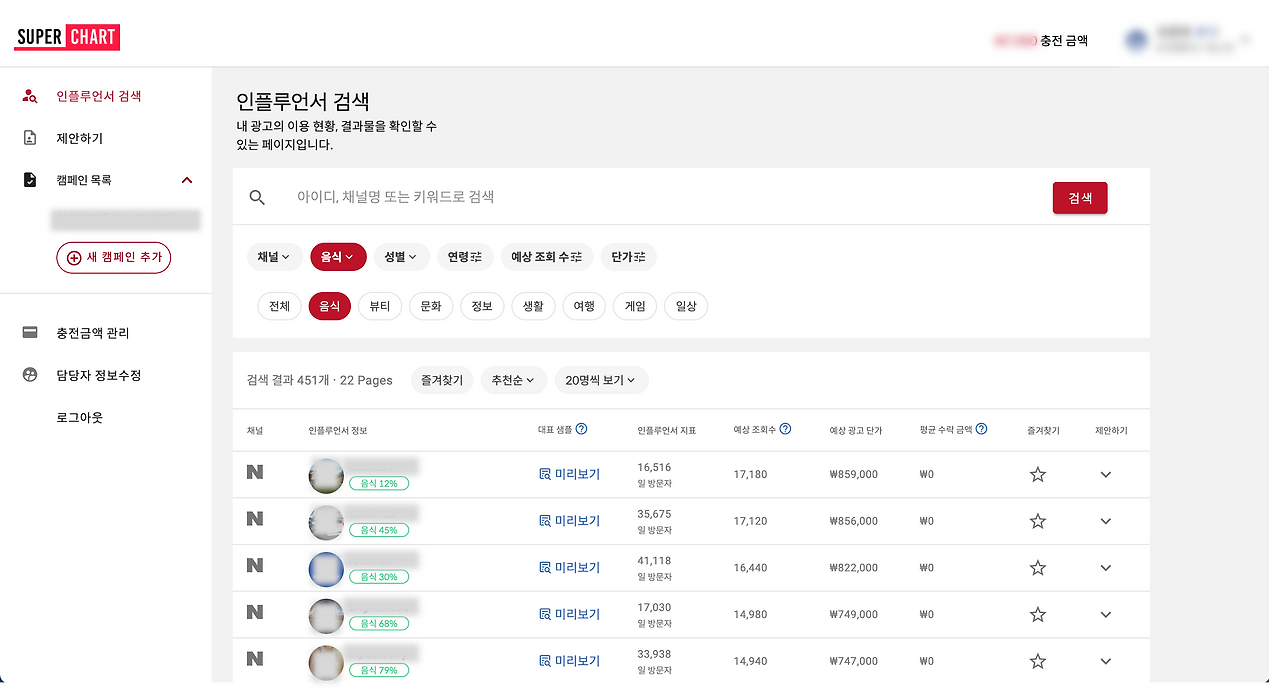This screenshot has width=1280, height=689.
Task: Select the 여행 category chip
Action: tap(584, 306)
